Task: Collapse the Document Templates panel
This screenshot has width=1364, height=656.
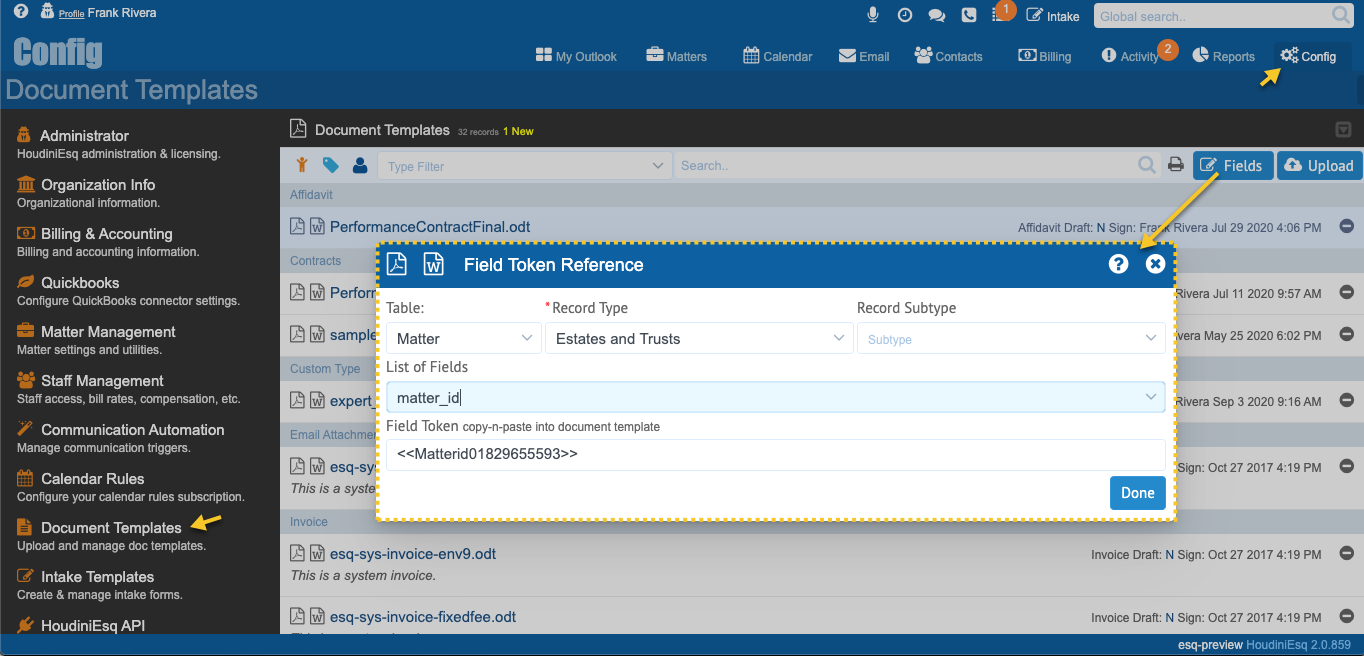Action: [x=1343, y=130]
